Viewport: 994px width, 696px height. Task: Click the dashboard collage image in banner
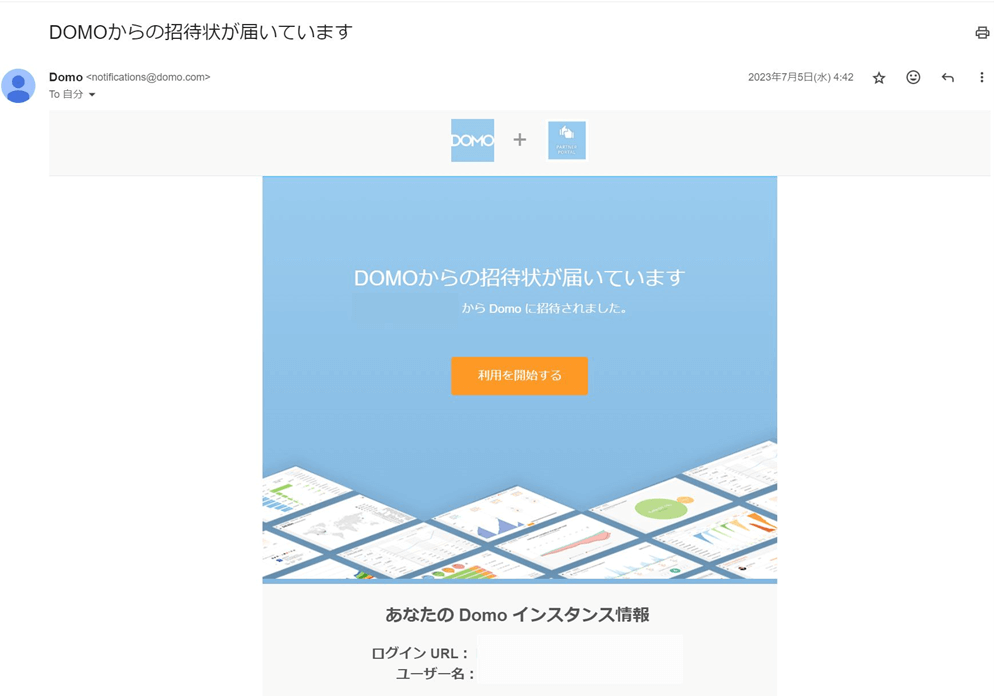(519, 510)
